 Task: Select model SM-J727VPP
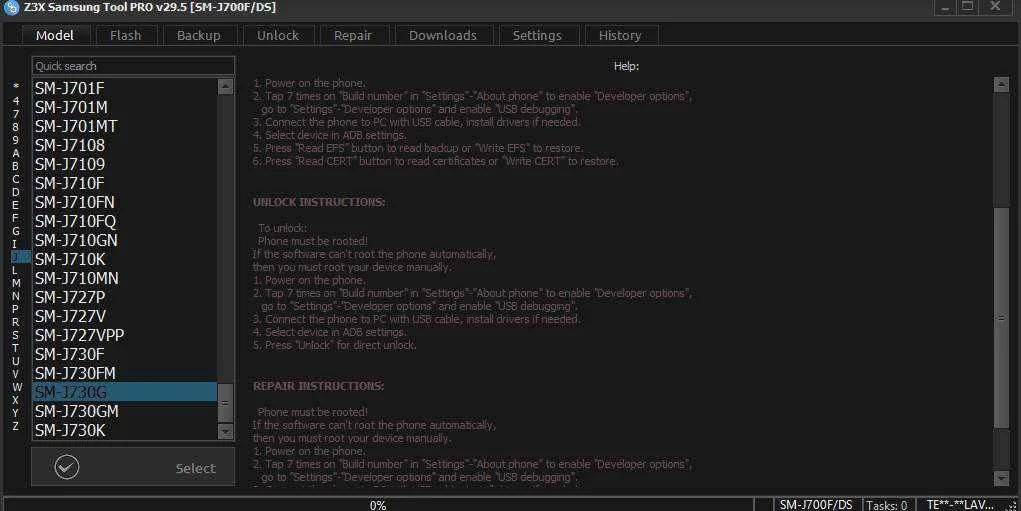click(x=124, y=335)
